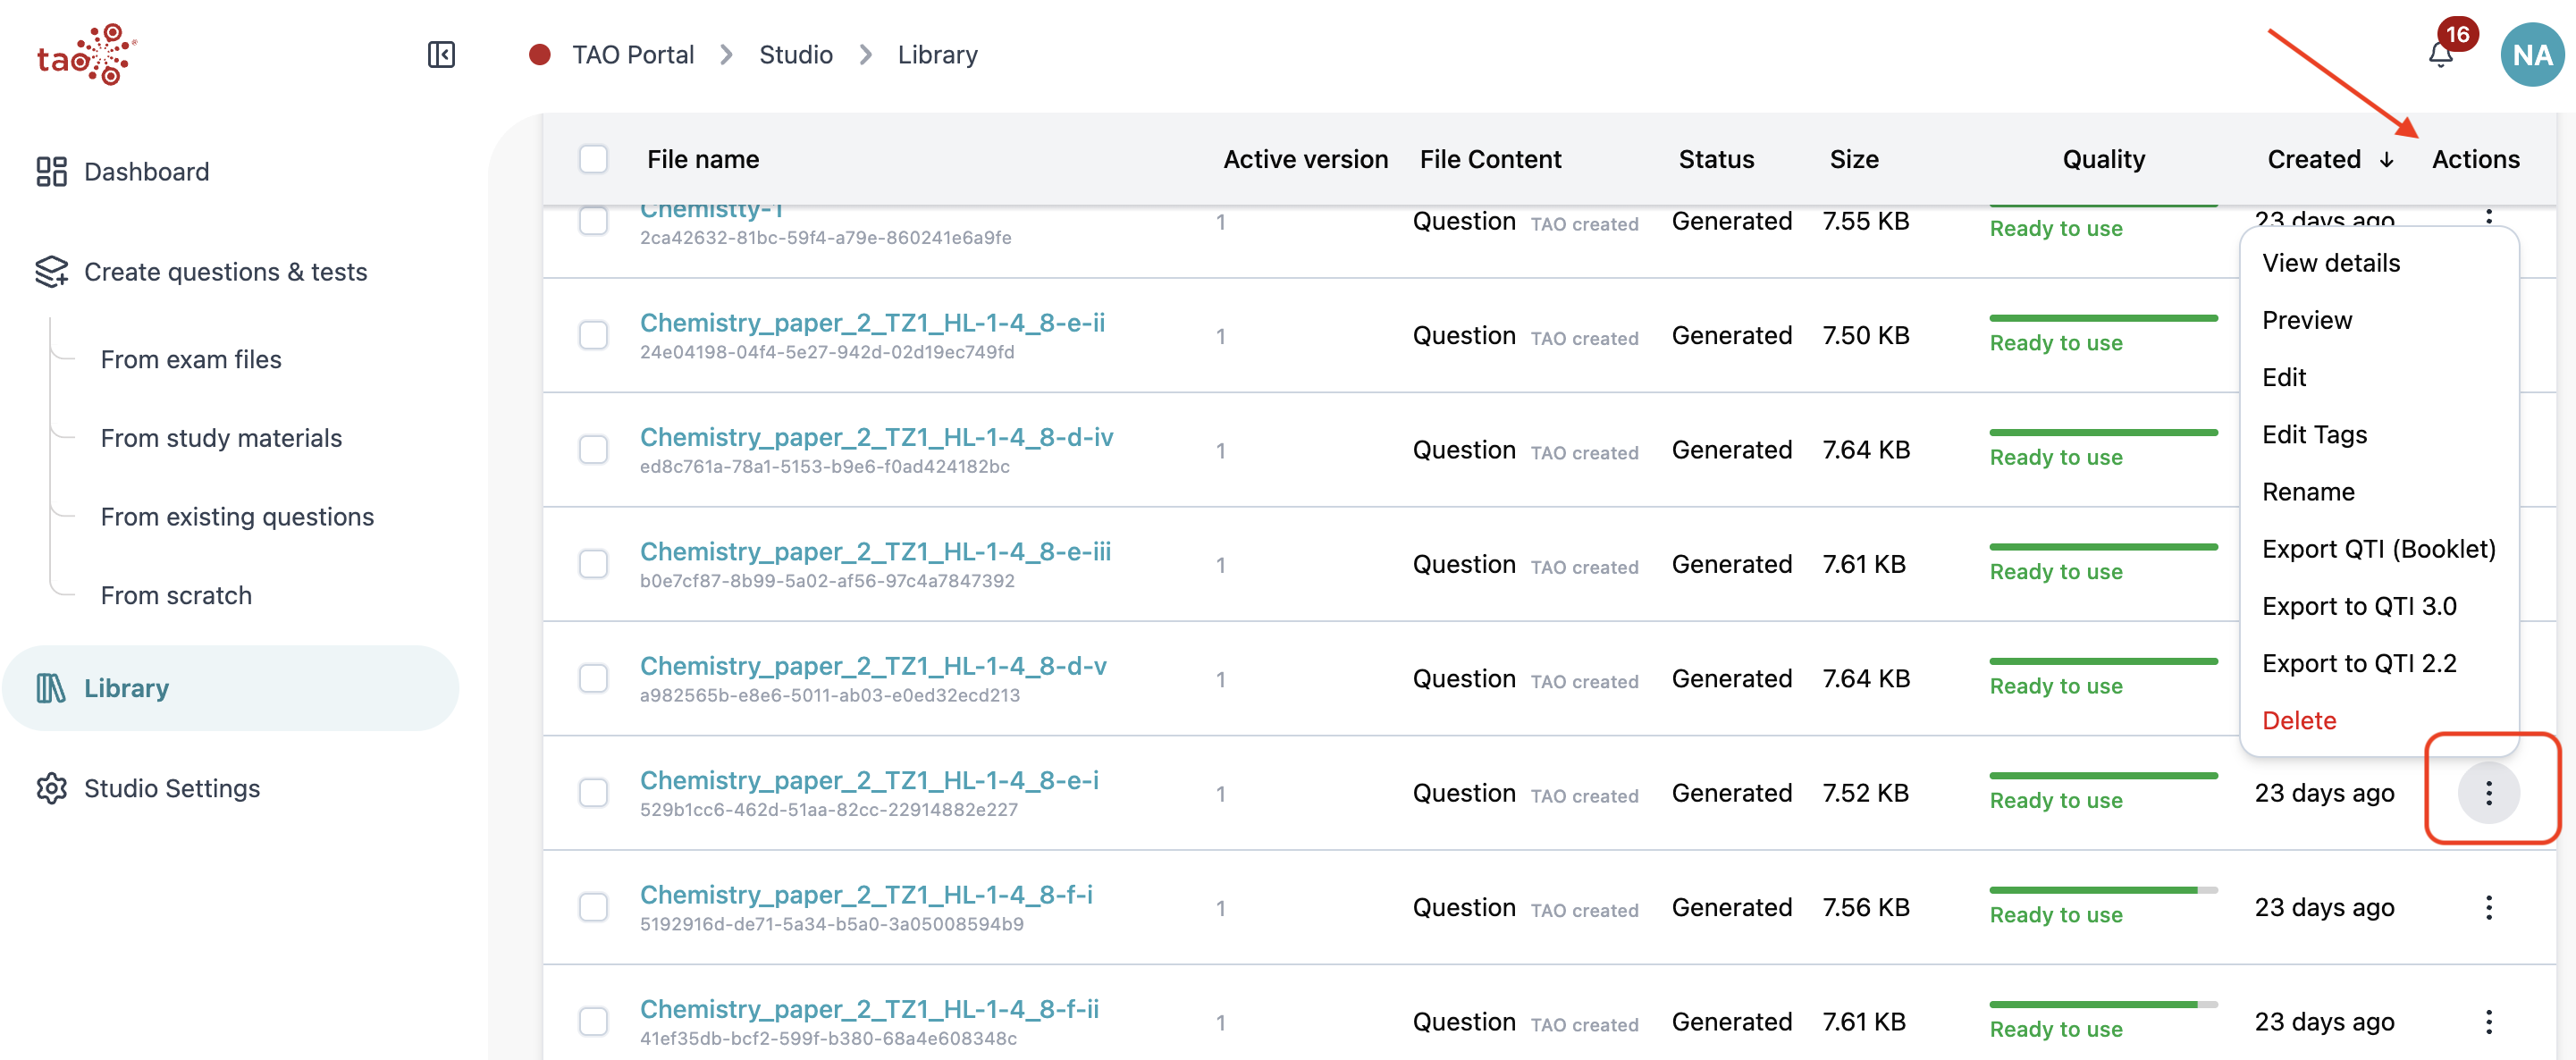This screenshot has width=2576, height=1060.
Task: Check the box for Chemistry_paper_2_TZ1_HL-1-4_8-d-iv
Action: tap(593, 450)
